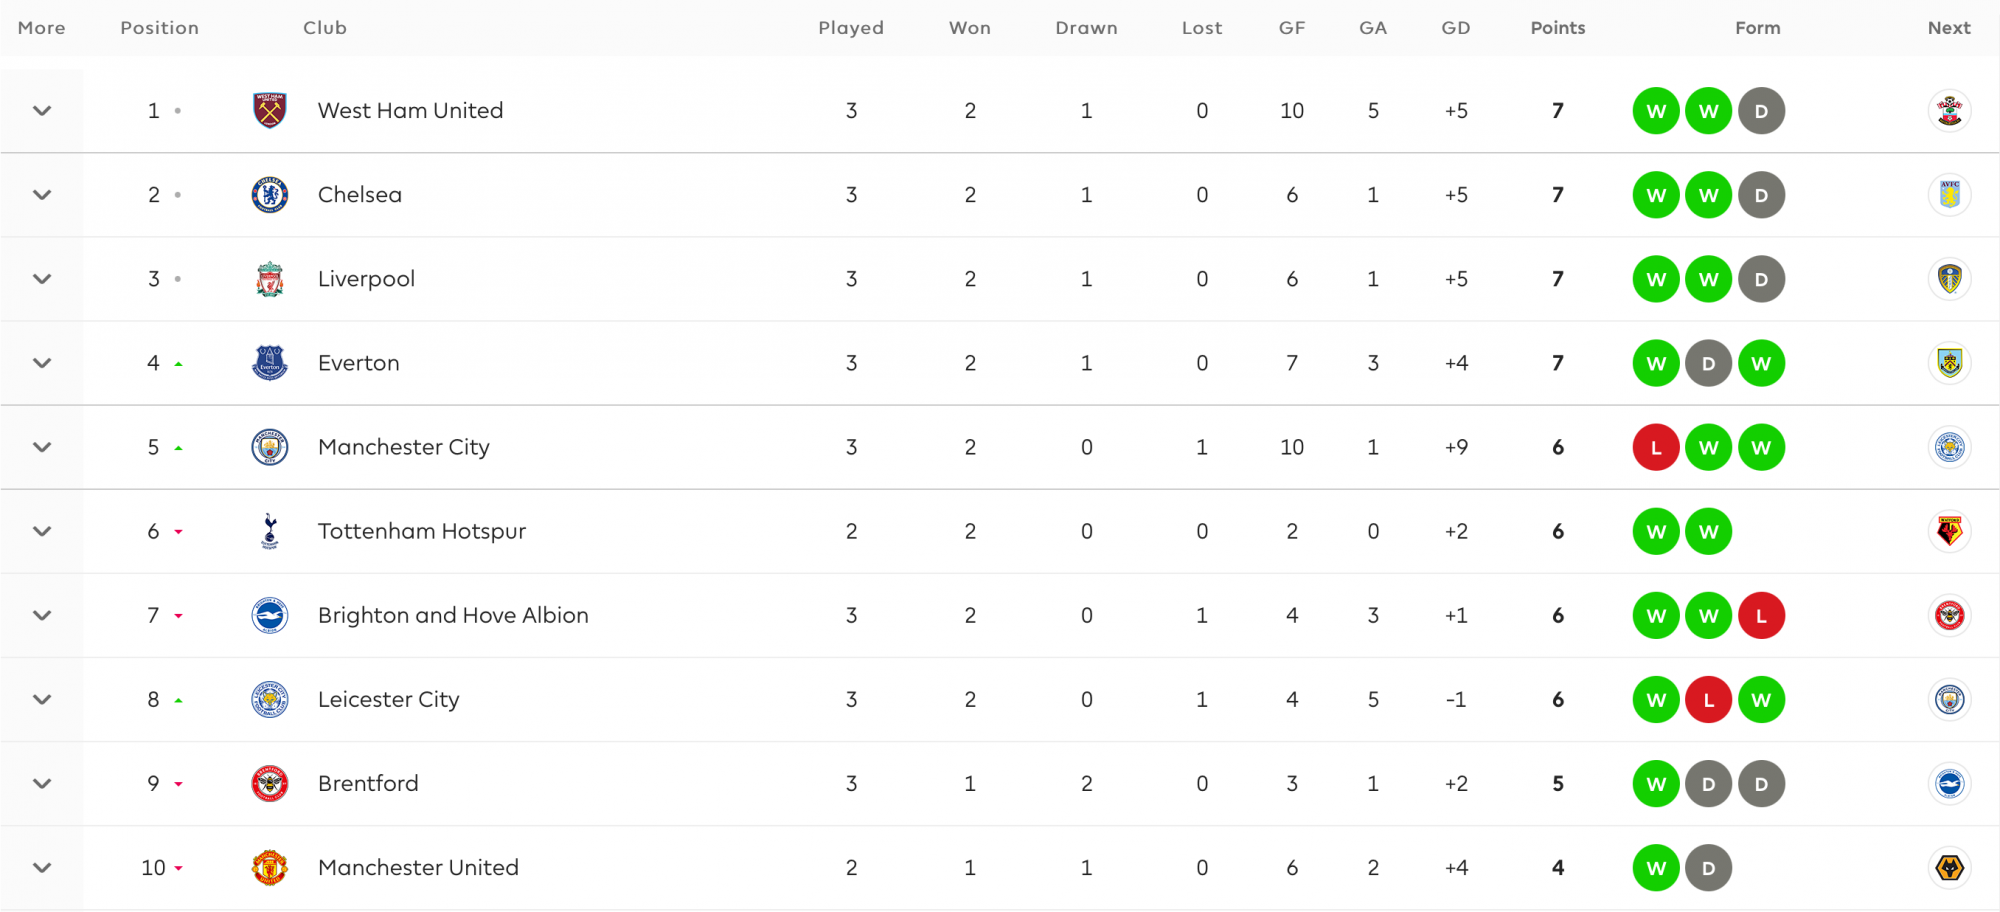
Task: Open the Brighton and Hove Albion link
Action: tap(453, 615)
